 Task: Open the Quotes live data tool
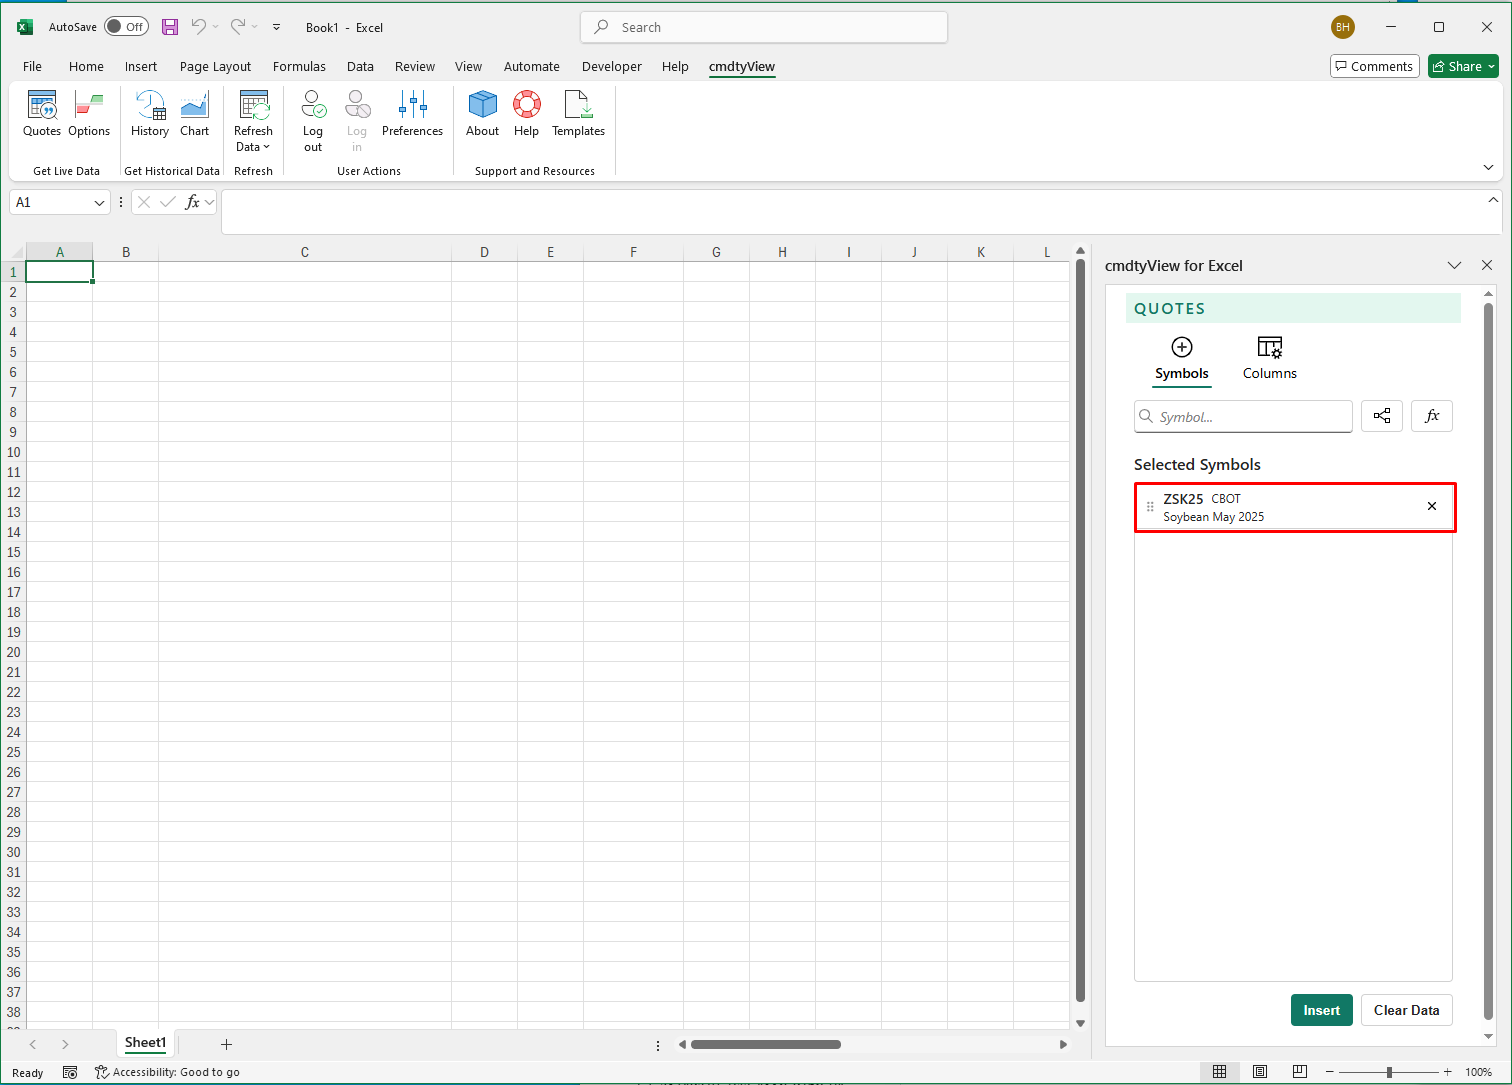point(42,114)
